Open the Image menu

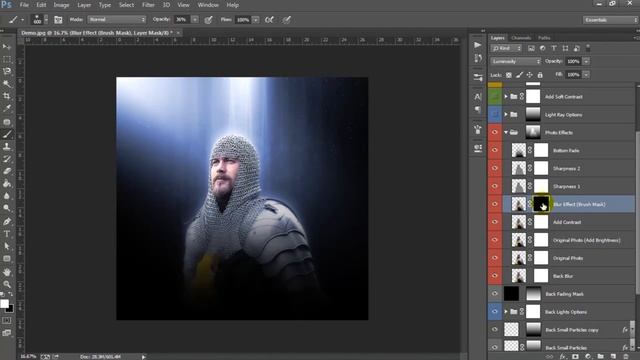tap(61, 5)
